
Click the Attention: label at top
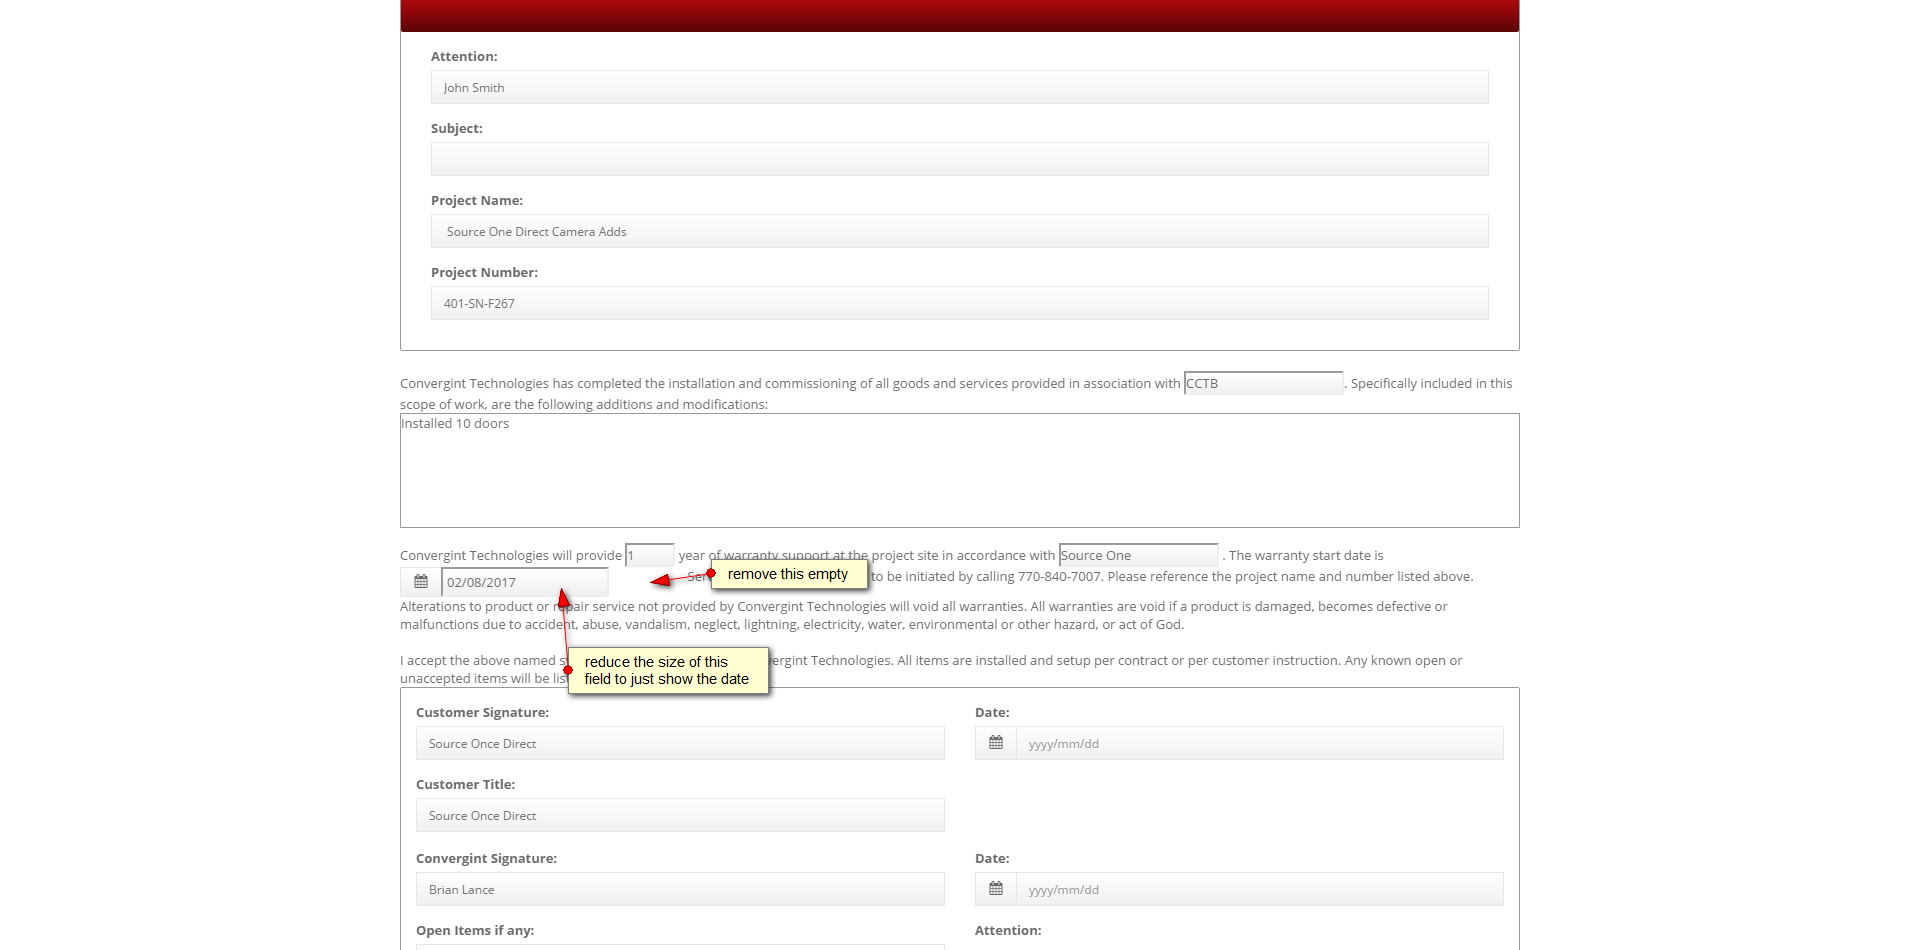(464, 57)
